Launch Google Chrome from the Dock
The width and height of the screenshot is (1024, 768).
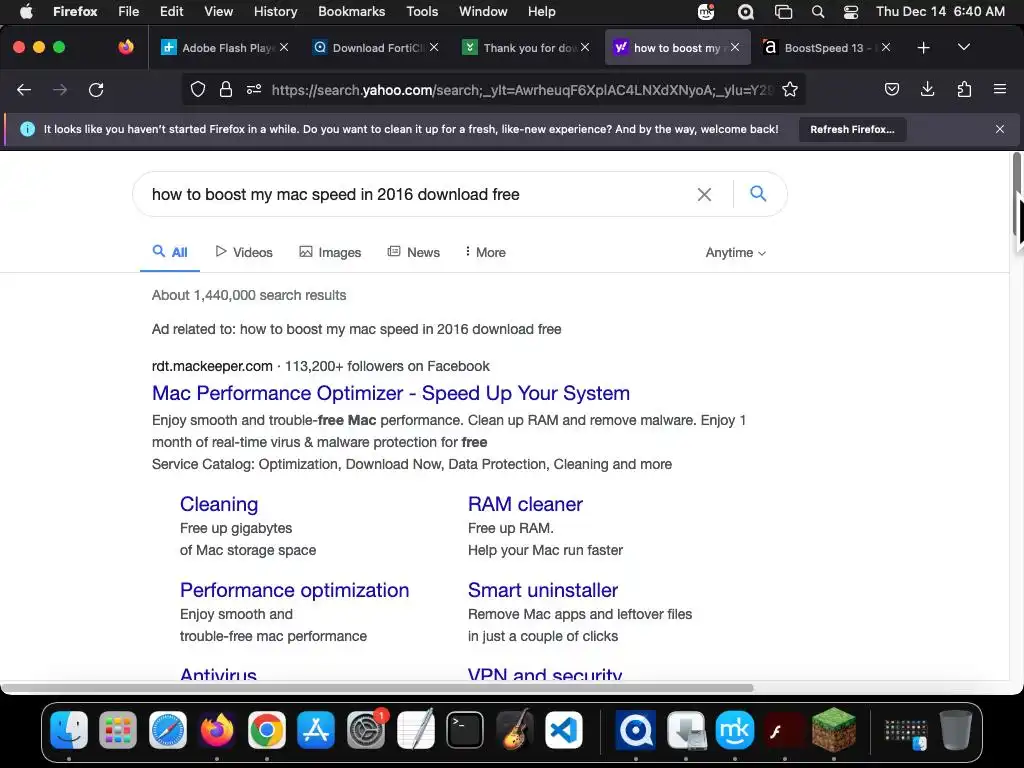[x=266, y=729]
